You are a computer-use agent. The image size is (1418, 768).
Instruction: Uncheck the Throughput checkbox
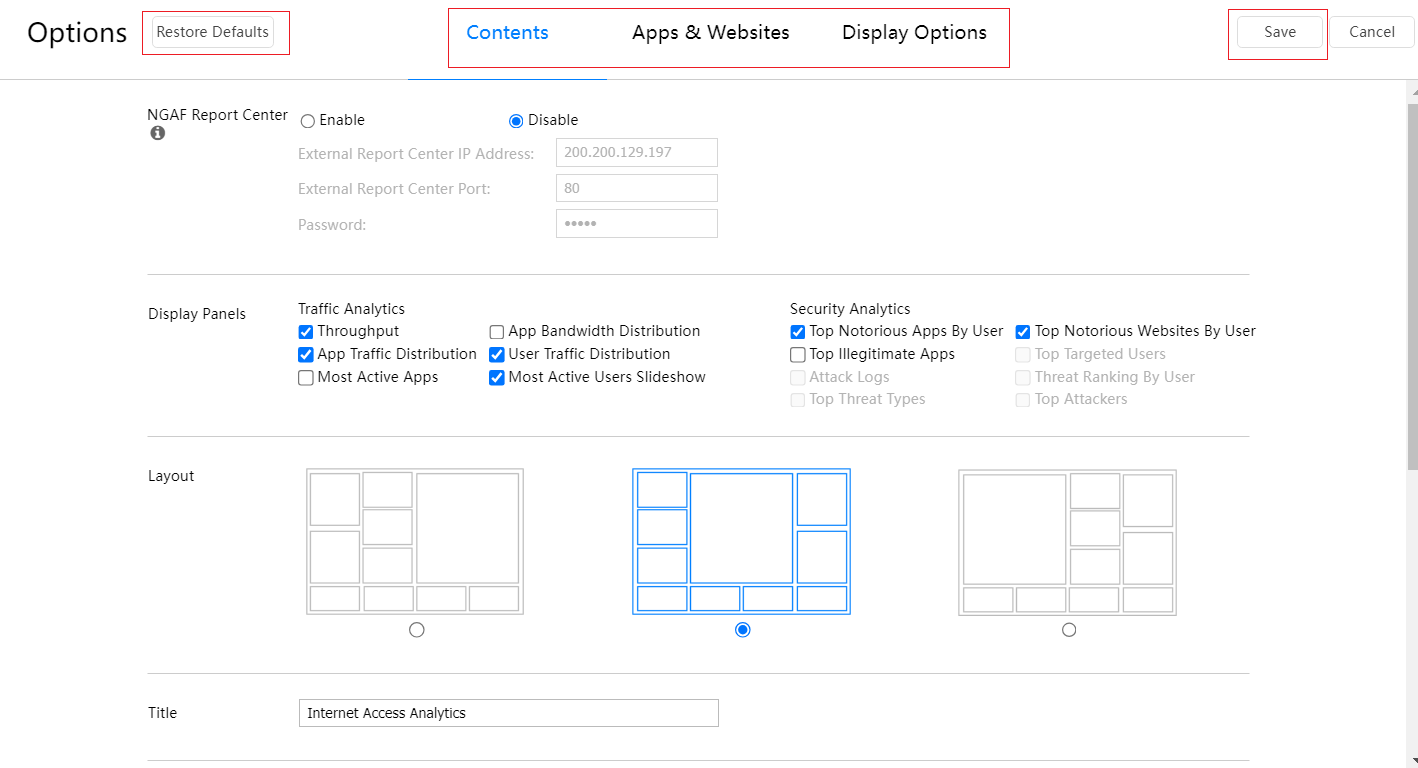306,332
